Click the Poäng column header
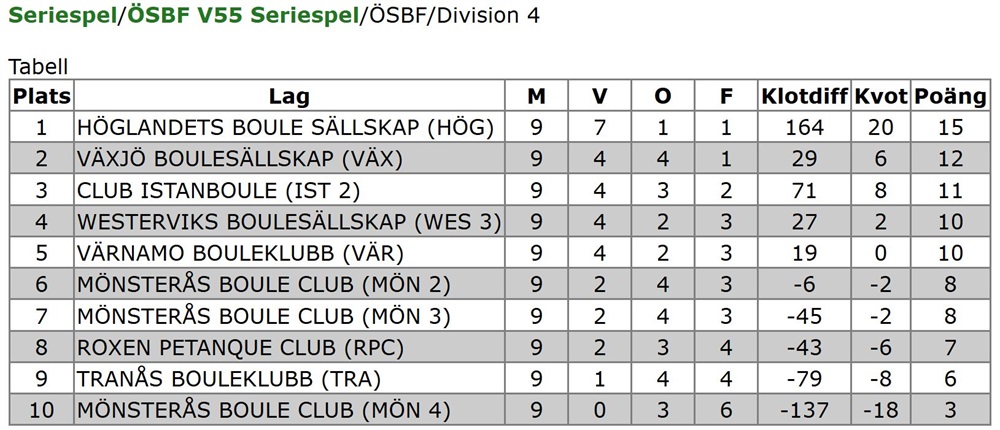Screen dimensions: 1000x430 click(950, 96)
